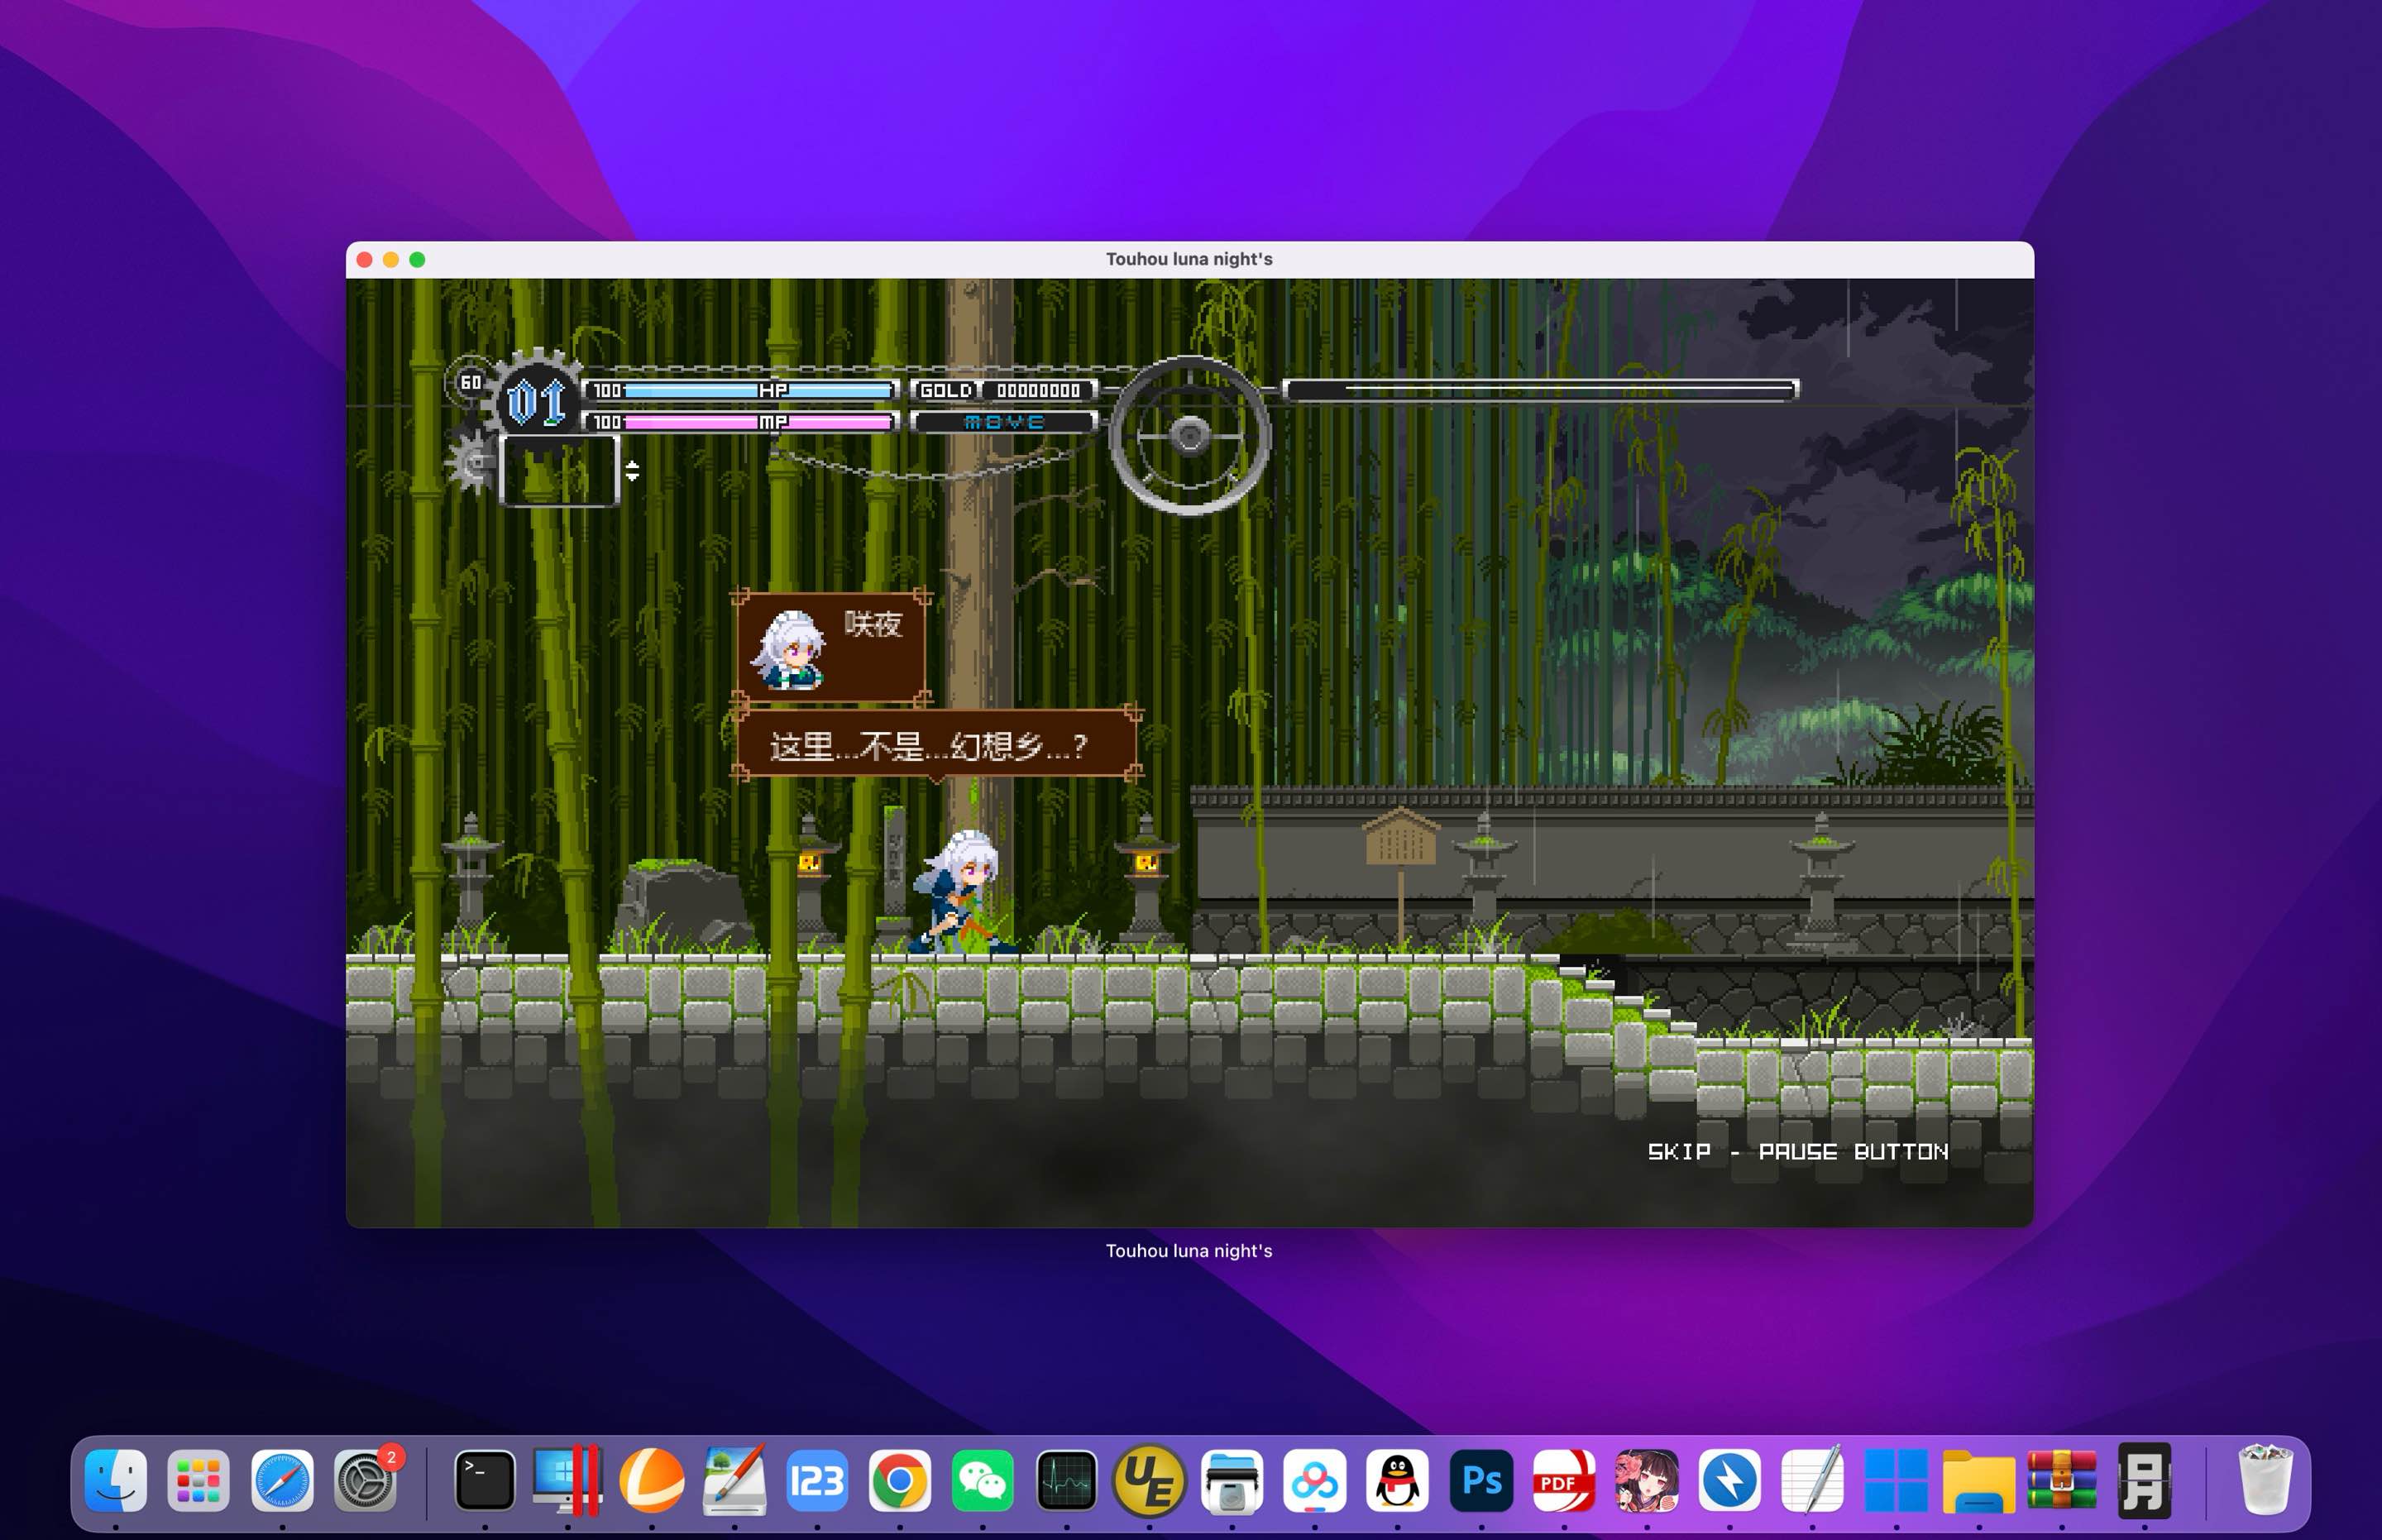
Task: Click the black 月 game icon in Dock
Action: tap(2144, 1480)
